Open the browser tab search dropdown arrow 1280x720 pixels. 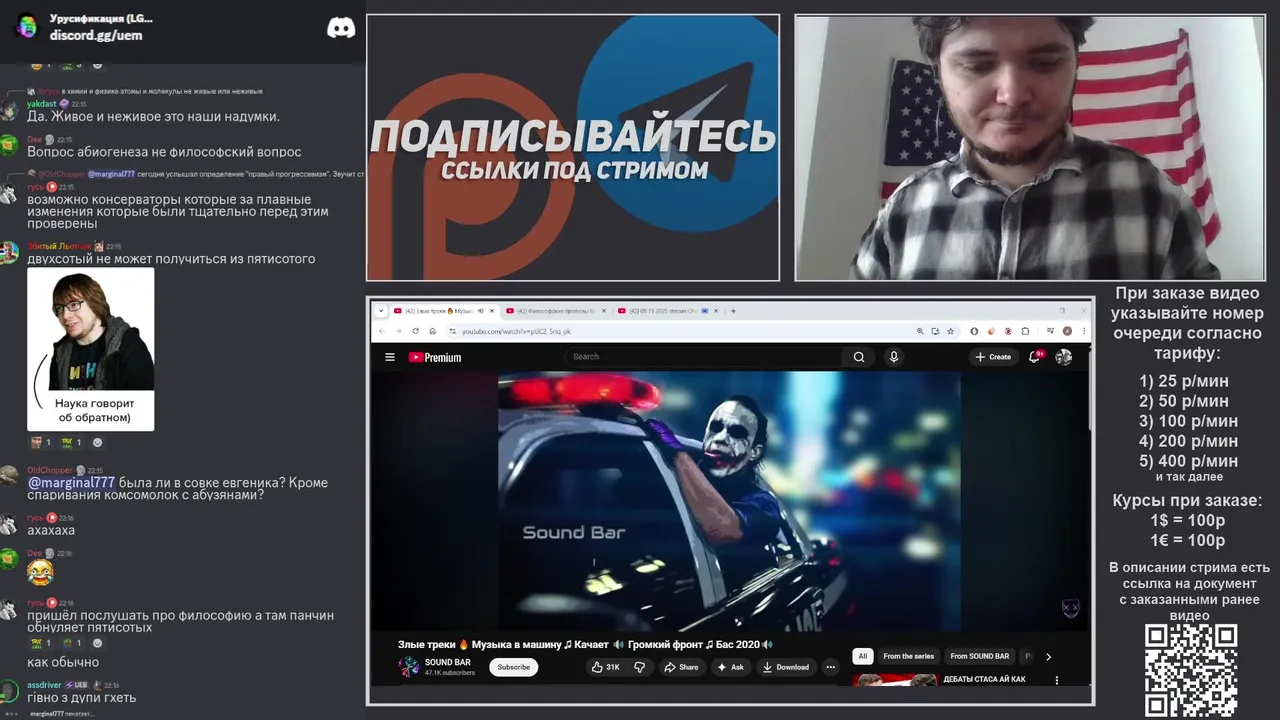tap(381, 311)
